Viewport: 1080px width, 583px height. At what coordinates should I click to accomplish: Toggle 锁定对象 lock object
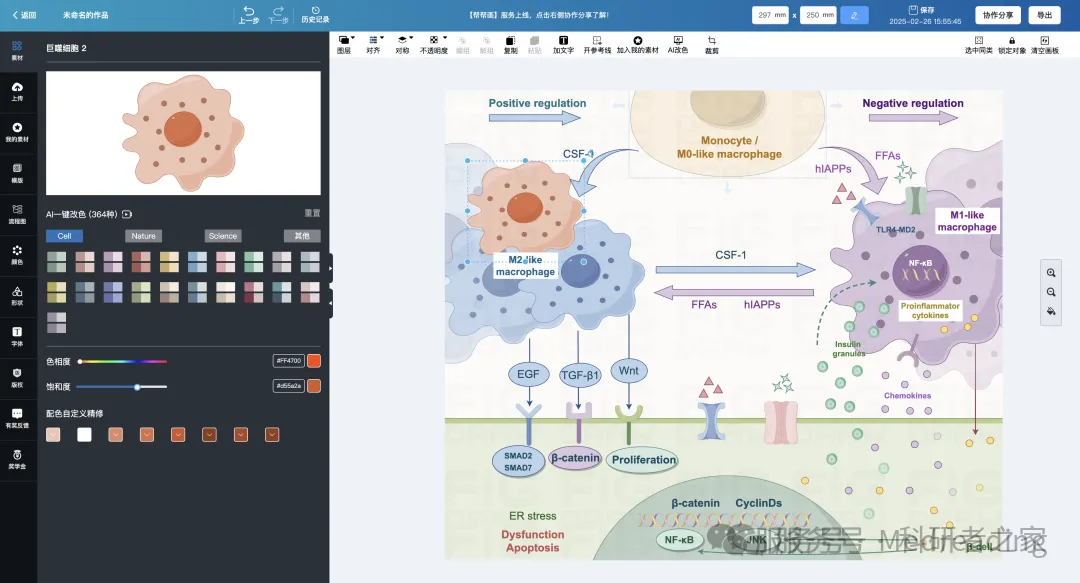1011,45
